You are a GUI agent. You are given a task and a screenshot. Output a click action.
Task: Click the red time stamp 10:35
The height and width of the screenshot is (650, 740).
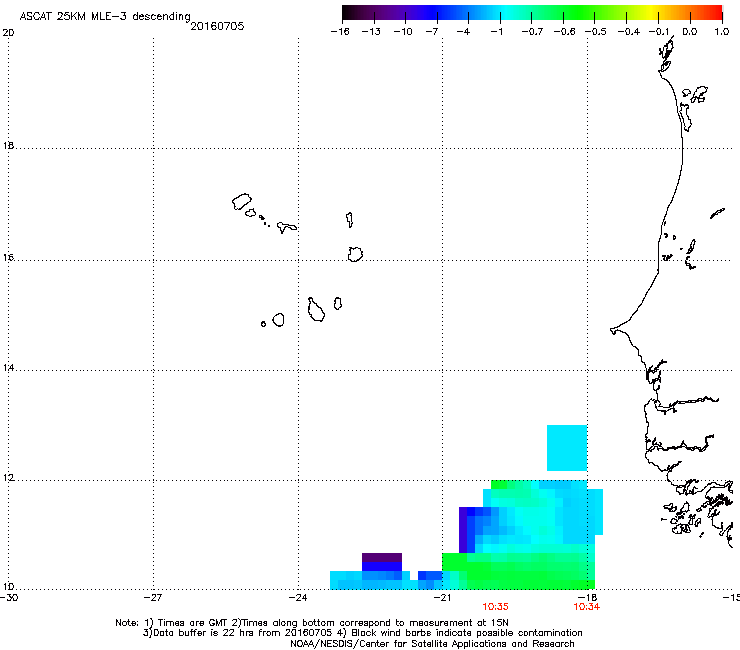click(495, 607)
